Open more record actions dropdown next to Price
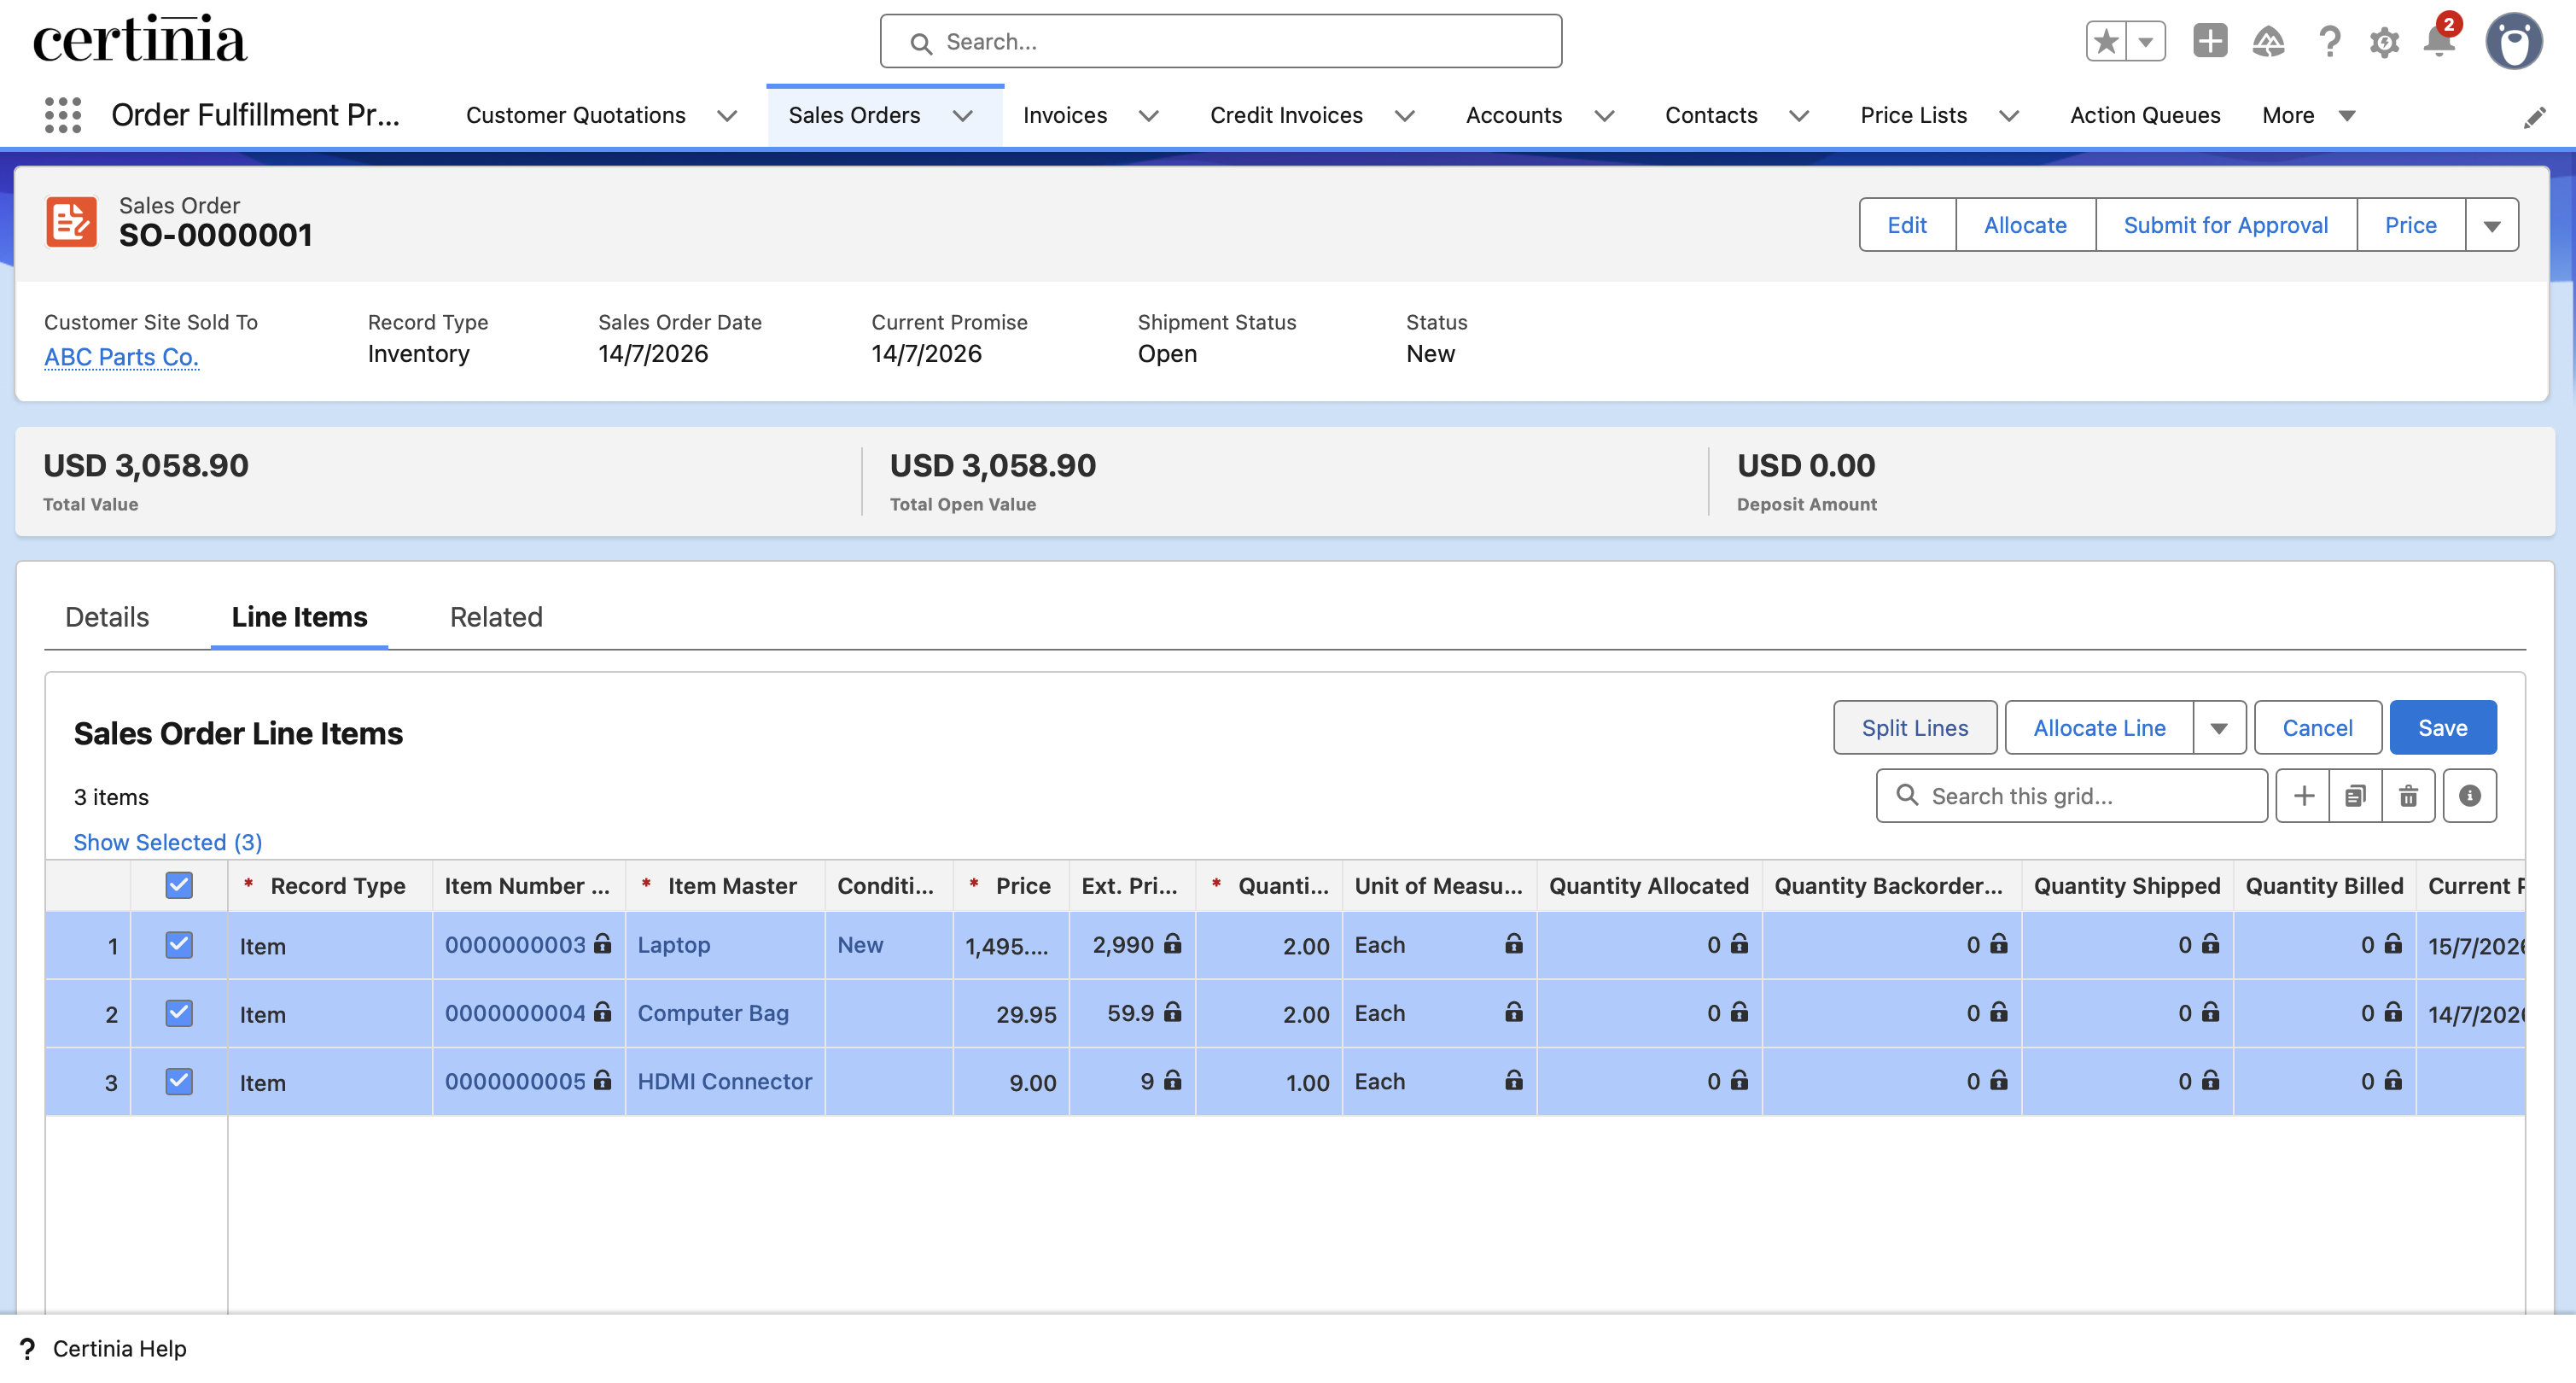This screenshot has height=1383, width=2576. coord(2491,225)
